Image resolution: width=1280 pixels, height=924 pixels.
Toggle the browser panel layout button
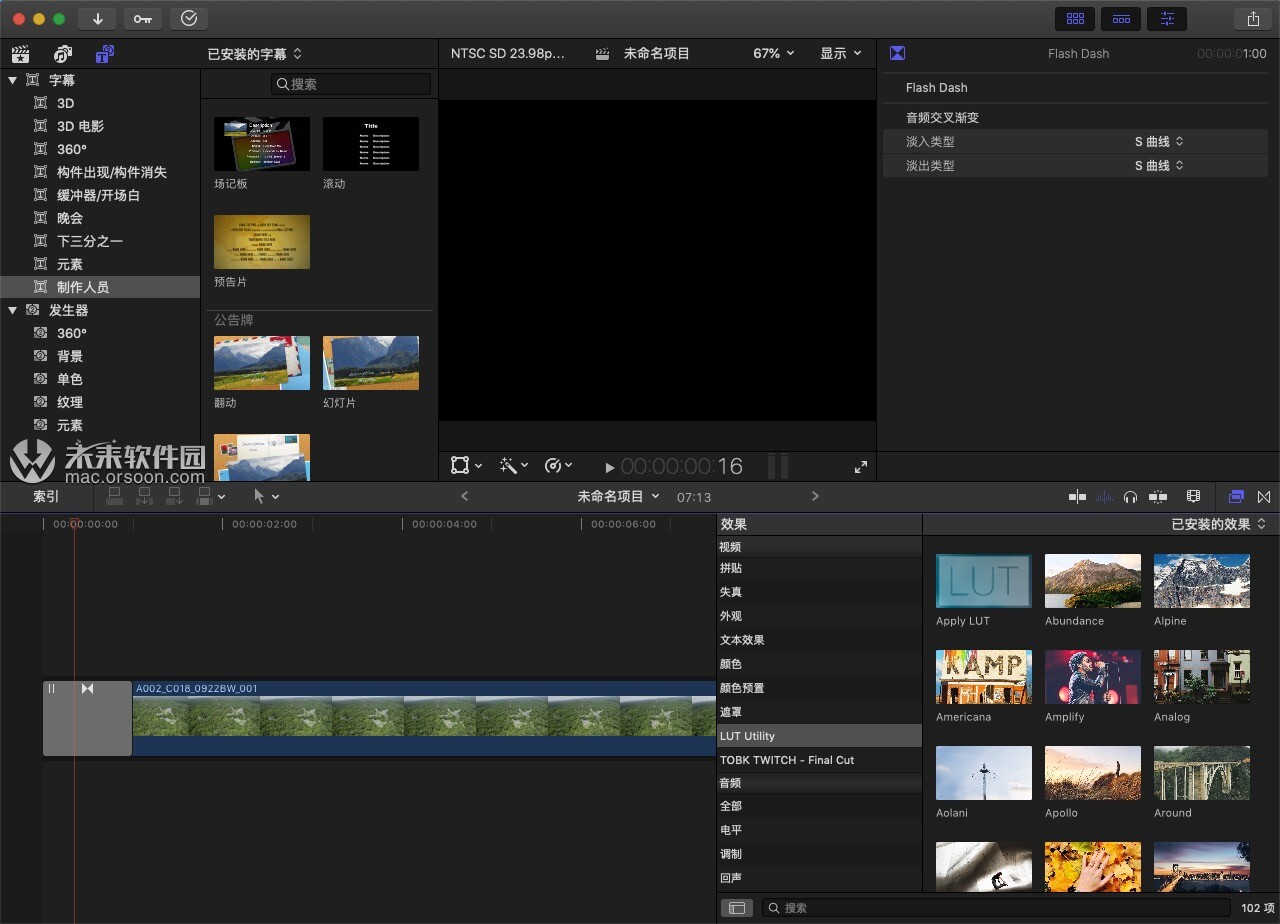pos(1075,18)
